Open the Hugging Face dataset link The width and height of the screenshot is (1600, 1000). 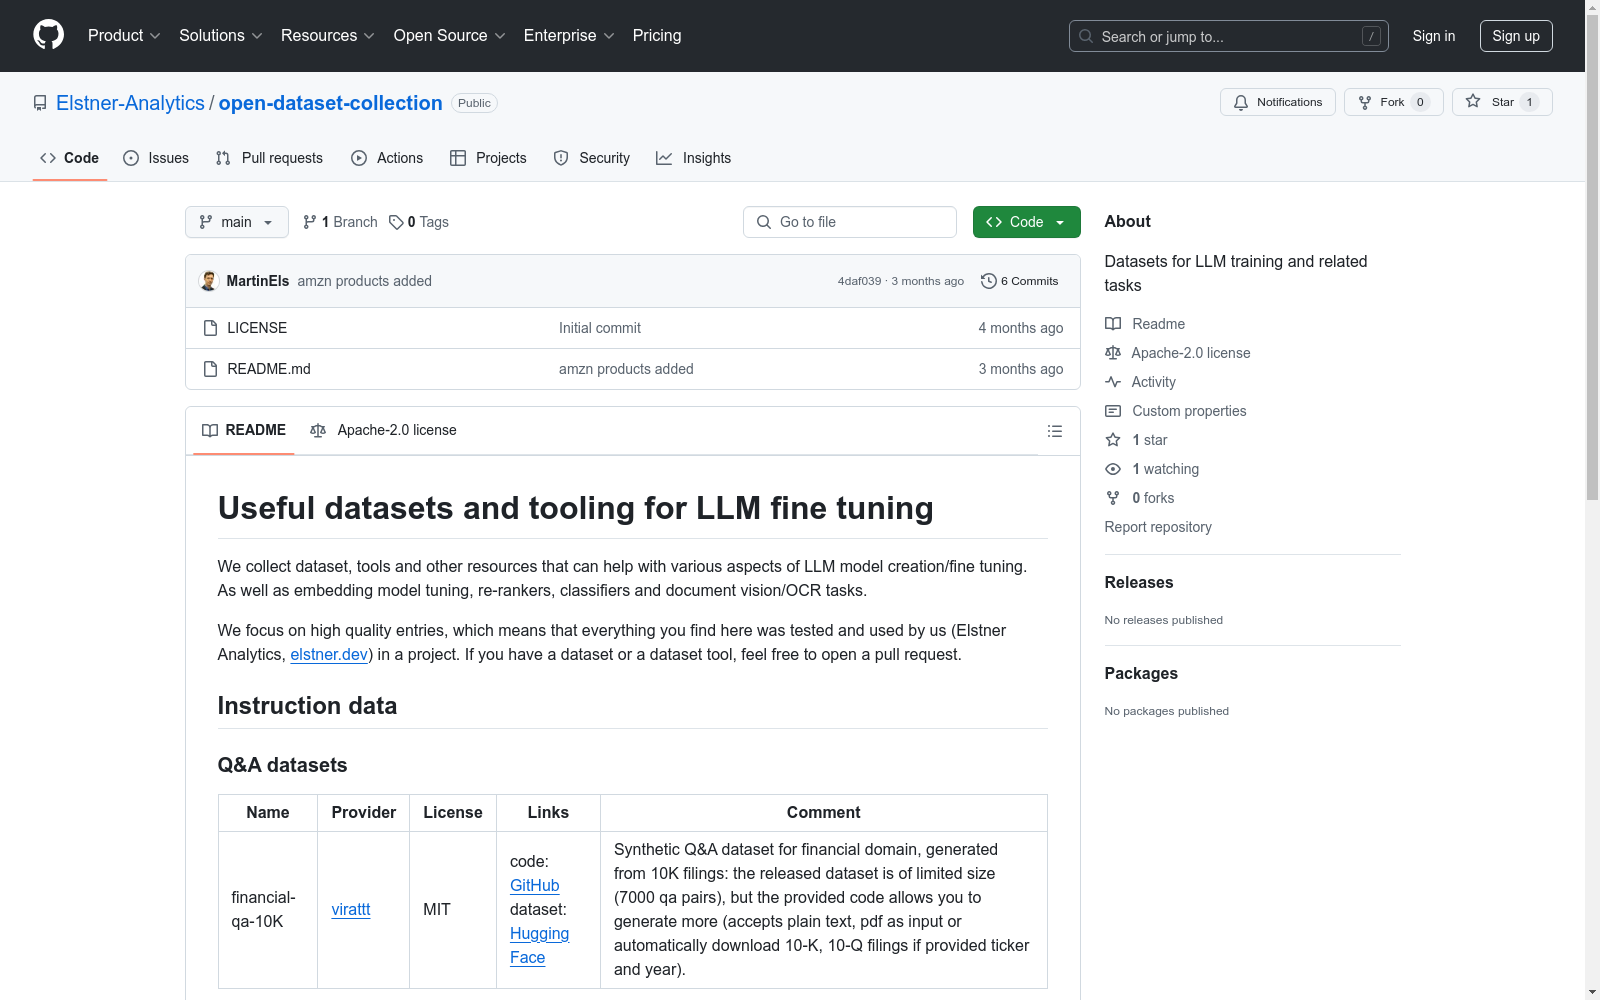click(539, 945)
